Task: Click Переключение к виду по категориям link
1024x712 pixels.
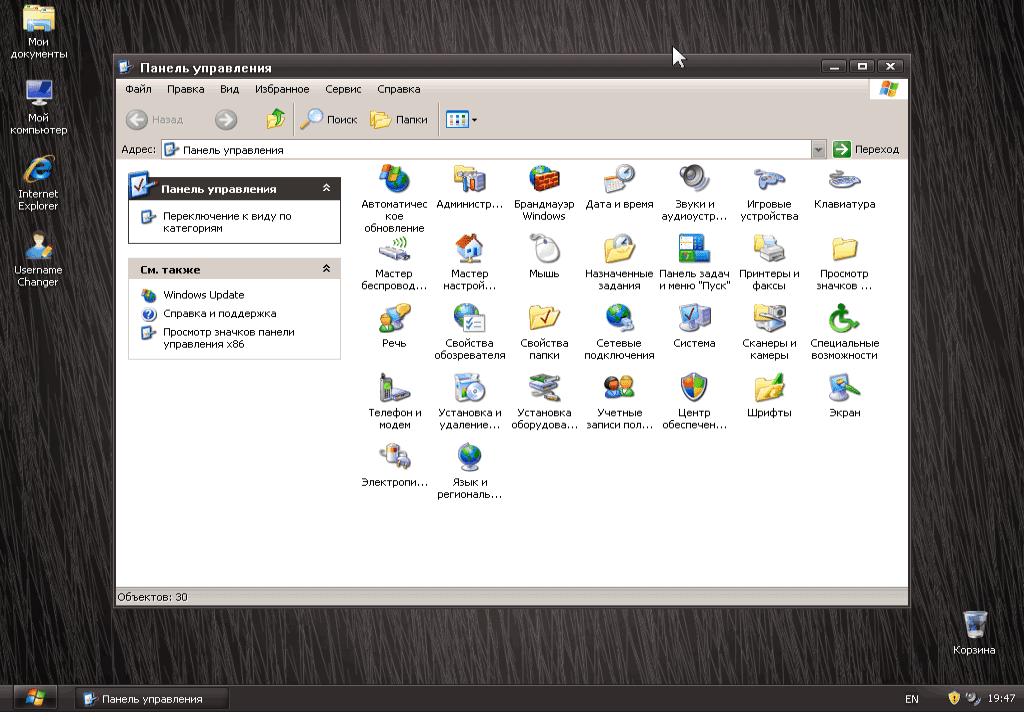Action: coord(227,222)
